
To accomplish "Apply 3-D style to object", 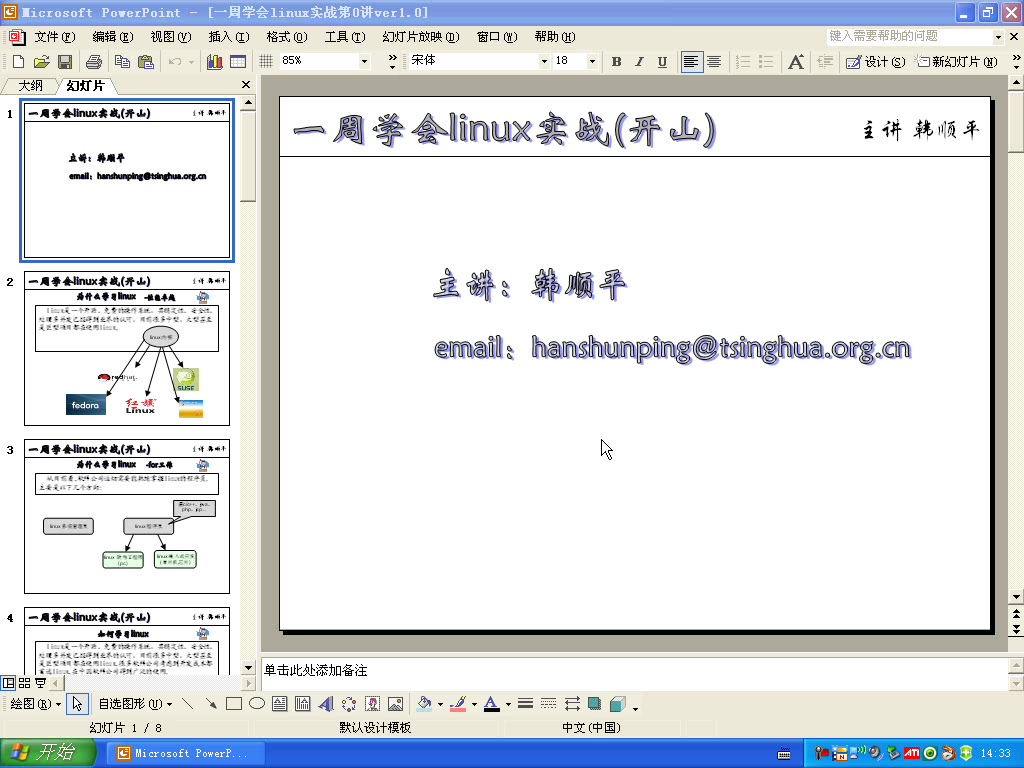I will pos(617,703).
